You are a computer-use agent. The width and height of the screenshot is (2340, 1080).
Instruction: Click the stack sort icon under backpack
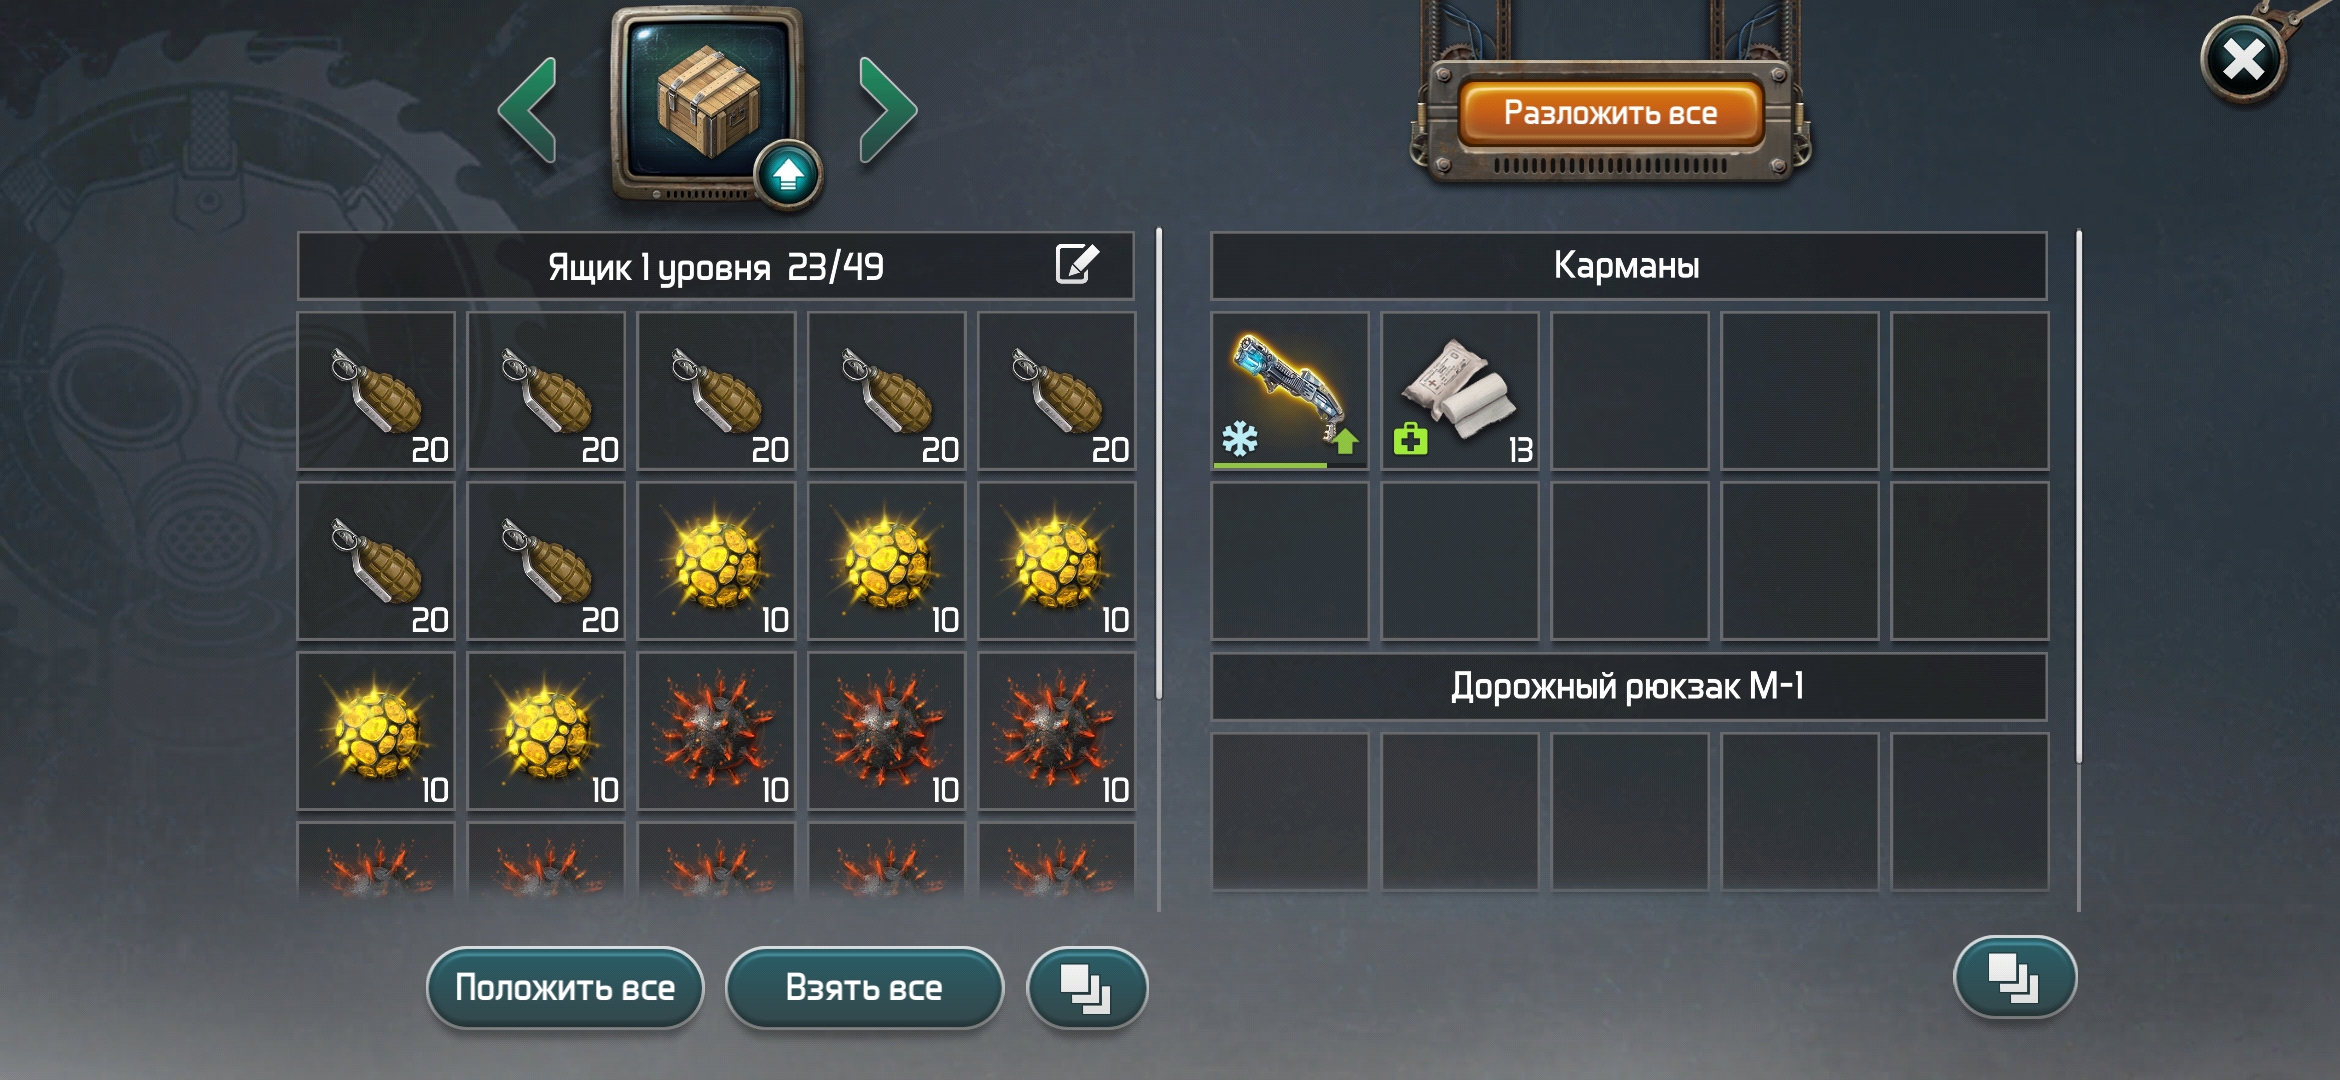coord(2014,977)
